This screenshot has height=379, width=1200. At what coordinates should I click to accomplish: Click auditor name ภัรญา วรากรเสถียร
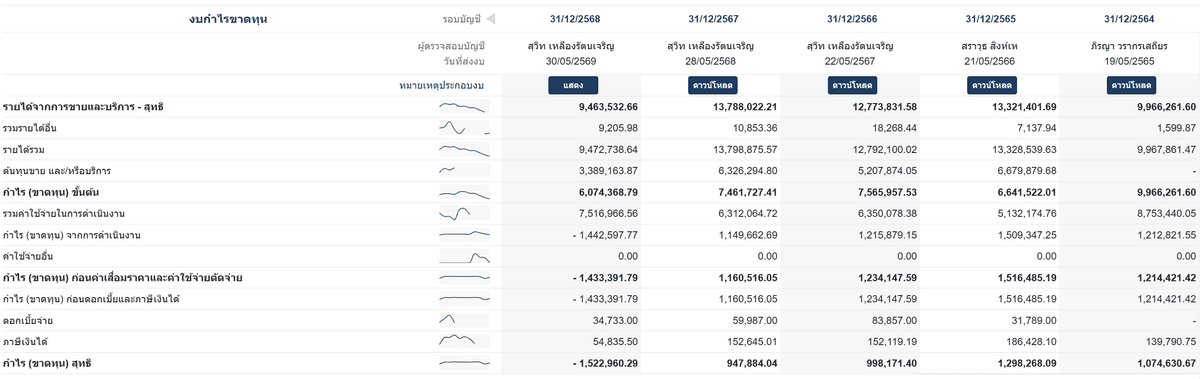tap(1130, 46)
